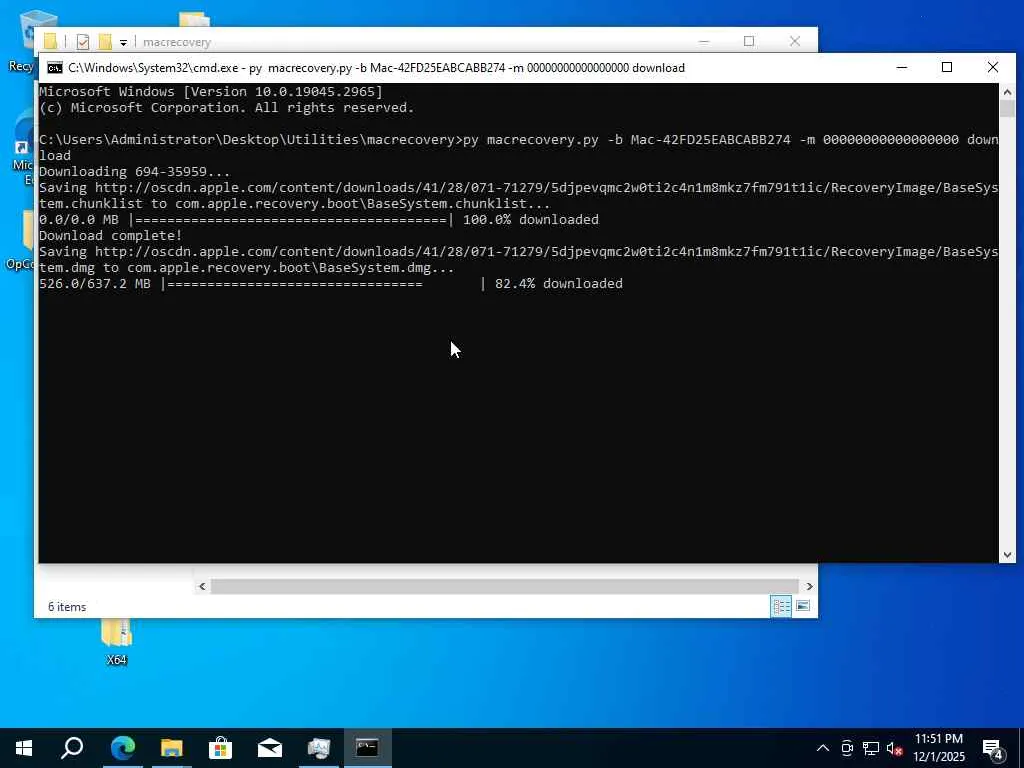Click 'Download complete!' line in cmd output
This screenshot has height=768, width=1024.
[x=111, y=235]
